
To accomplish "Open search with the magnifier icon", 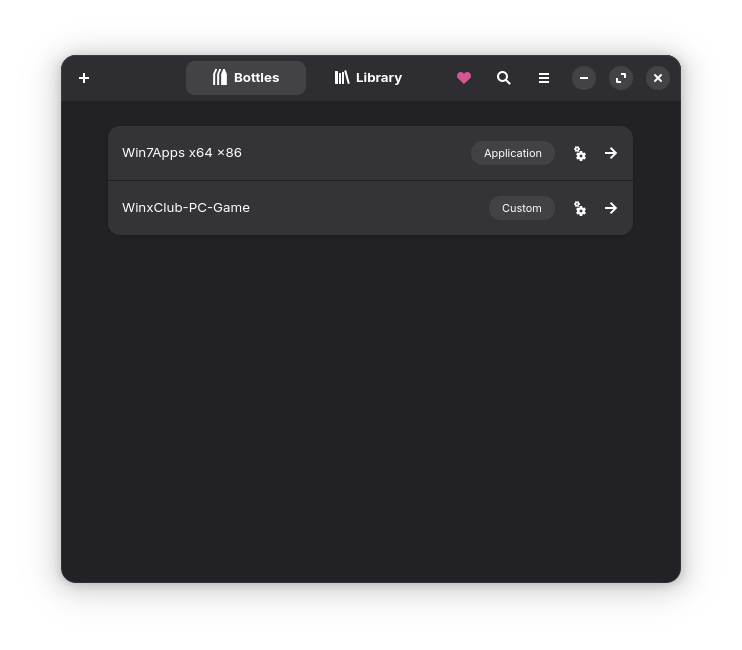I will [x=504, y=78].
